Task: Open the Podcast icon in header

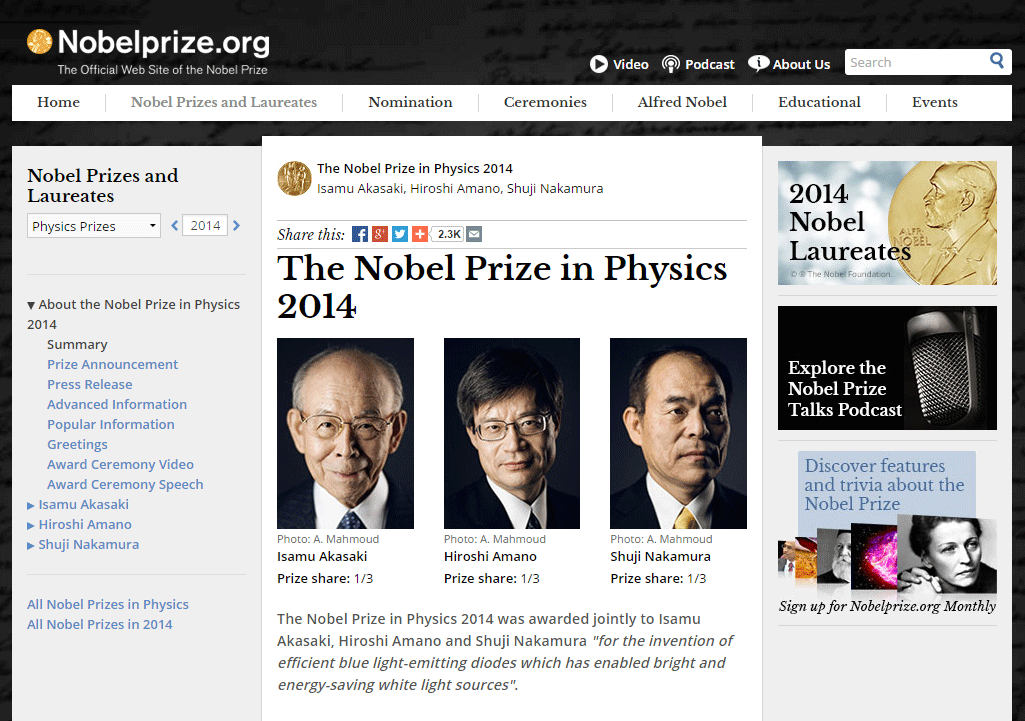Action: coord(671,64)
